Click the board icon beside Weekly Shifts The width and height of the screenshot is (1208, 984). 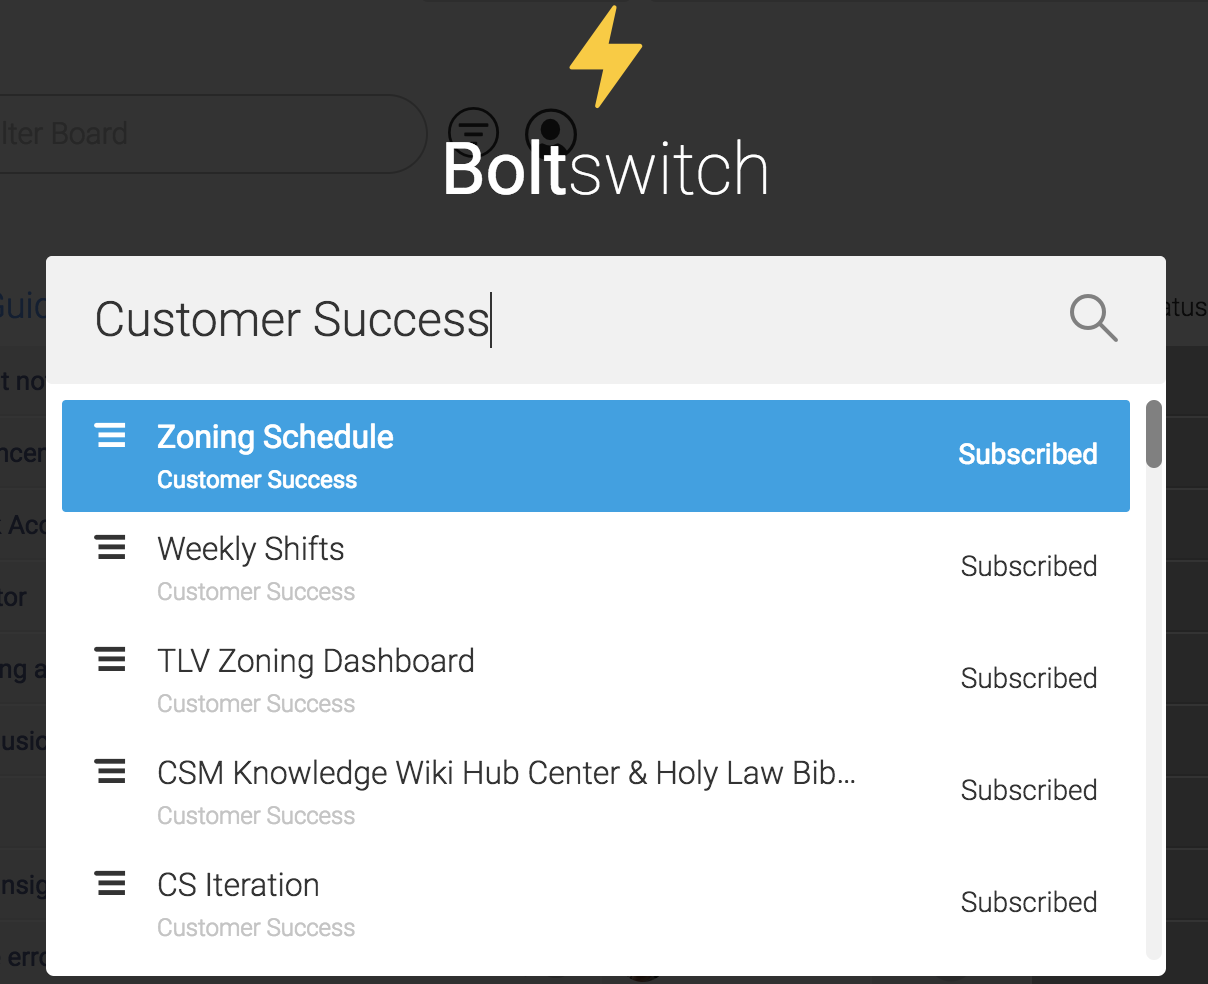point(110,547)
